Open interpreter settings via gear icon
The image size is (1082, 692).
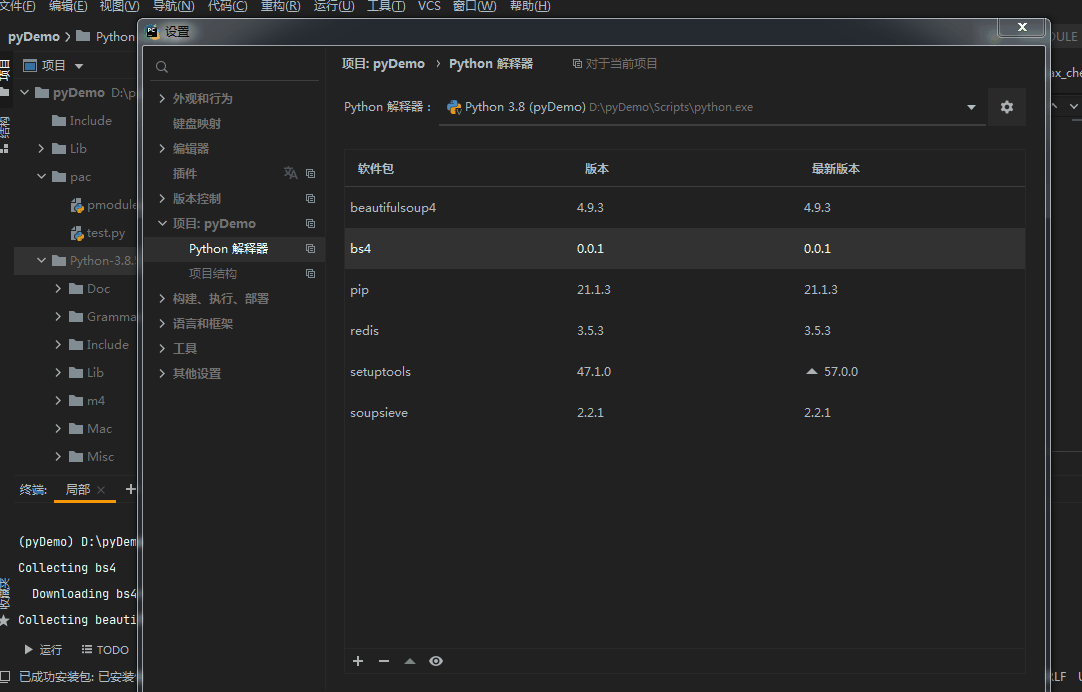click(1006, 106)
